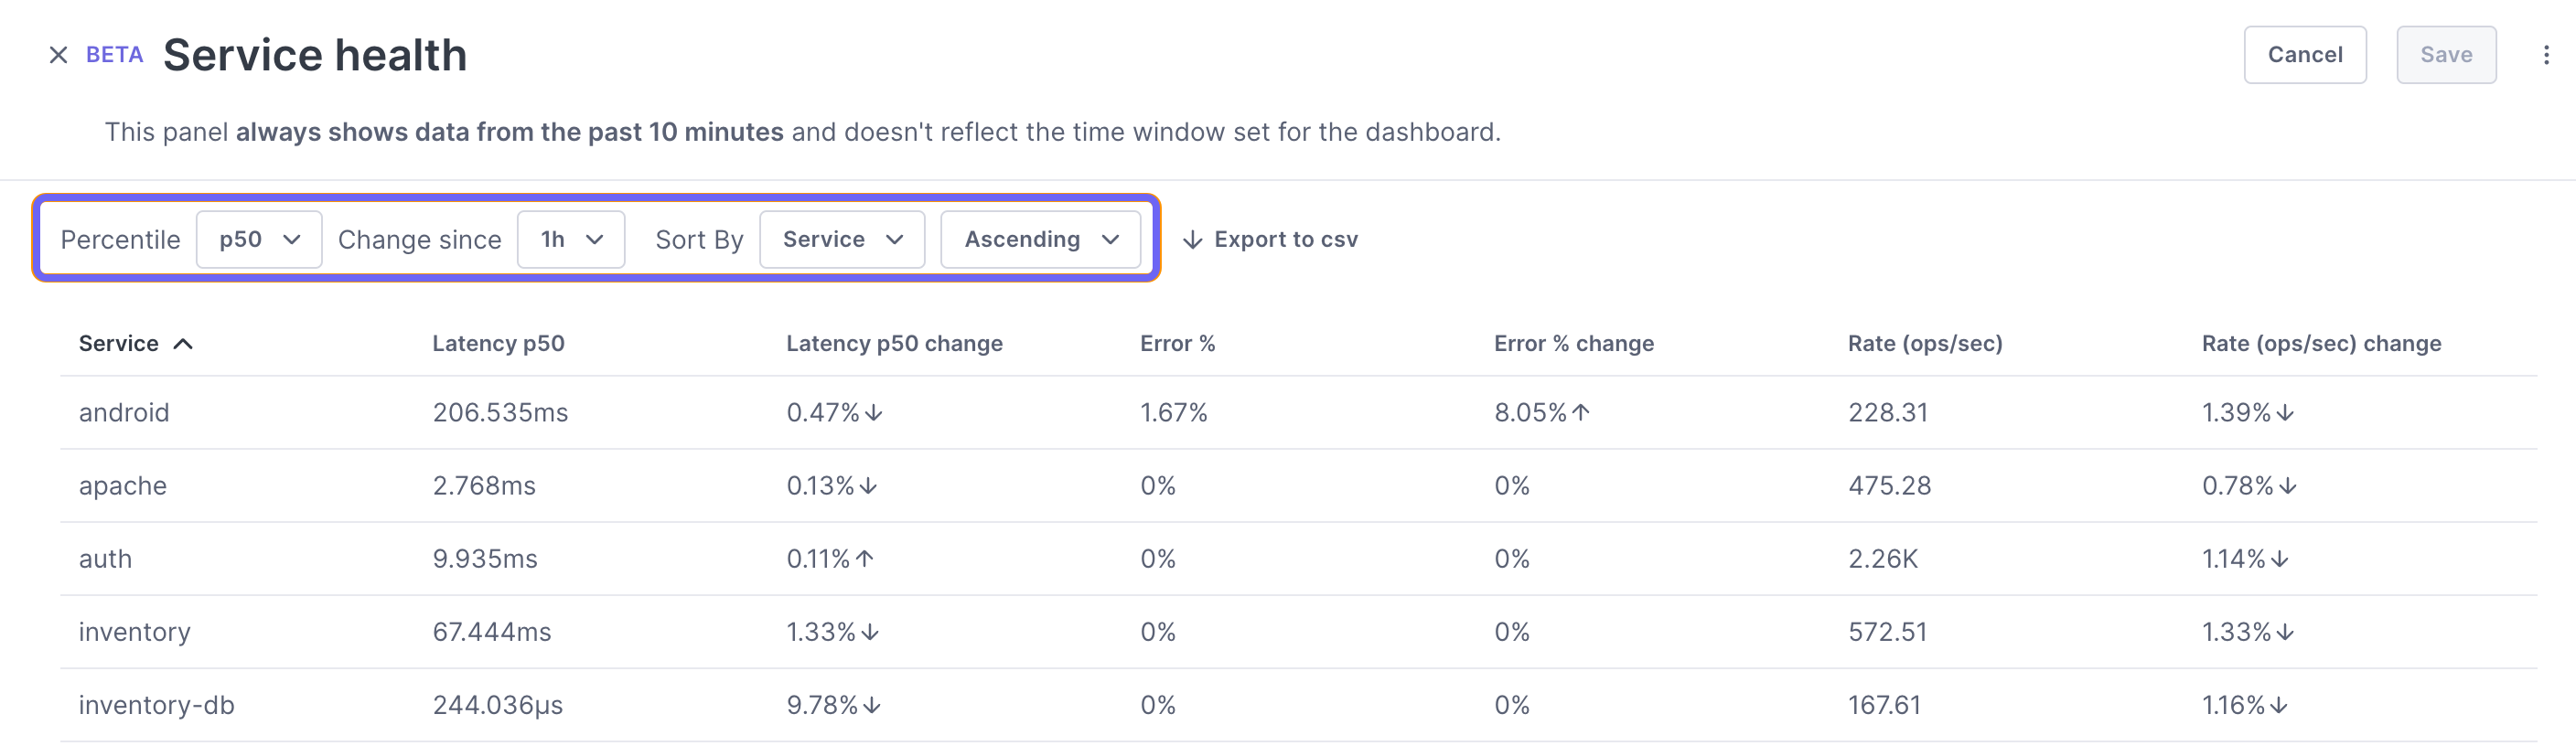2576x746 pixels.
Task: Open the Change since dropdown showing 1h
Action: [x=570, y=239]
